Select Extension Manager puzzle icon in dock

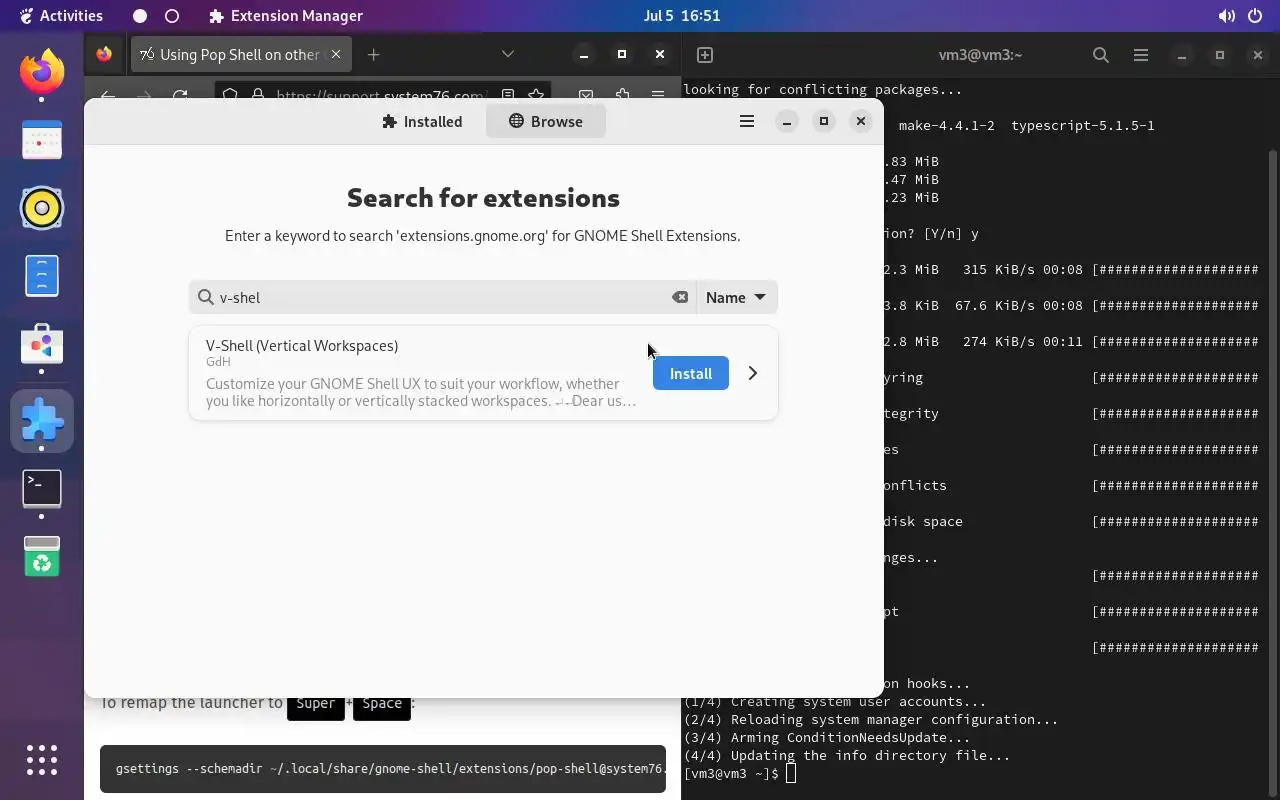pyautogui.click(x=42, y=421)
